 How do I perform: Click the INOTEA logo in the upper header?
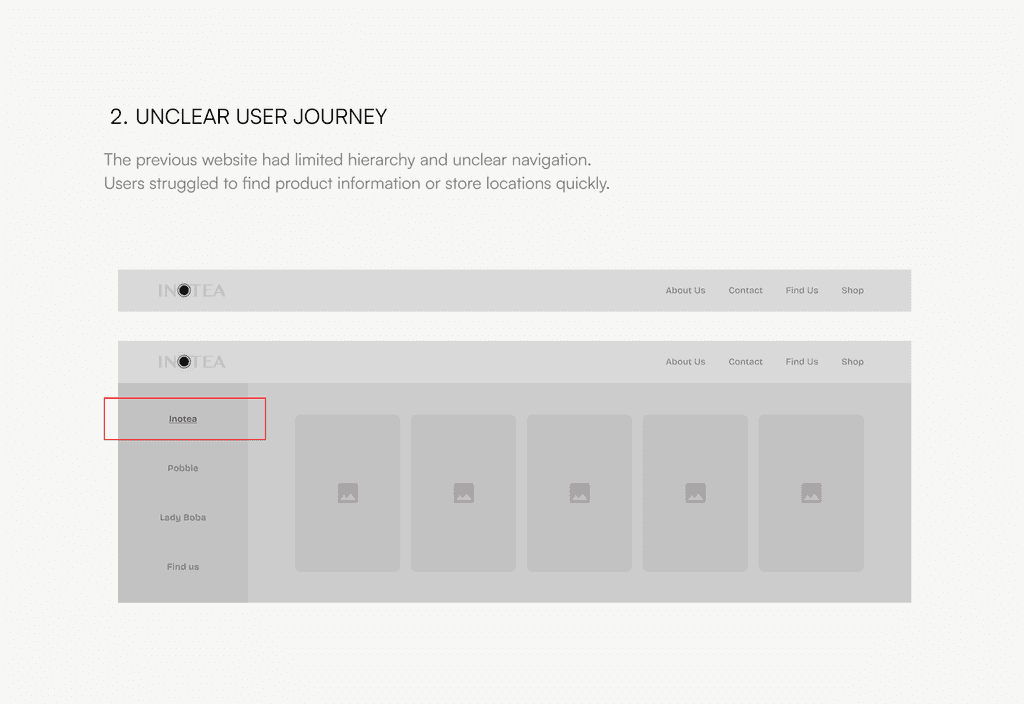coord(192,291)
